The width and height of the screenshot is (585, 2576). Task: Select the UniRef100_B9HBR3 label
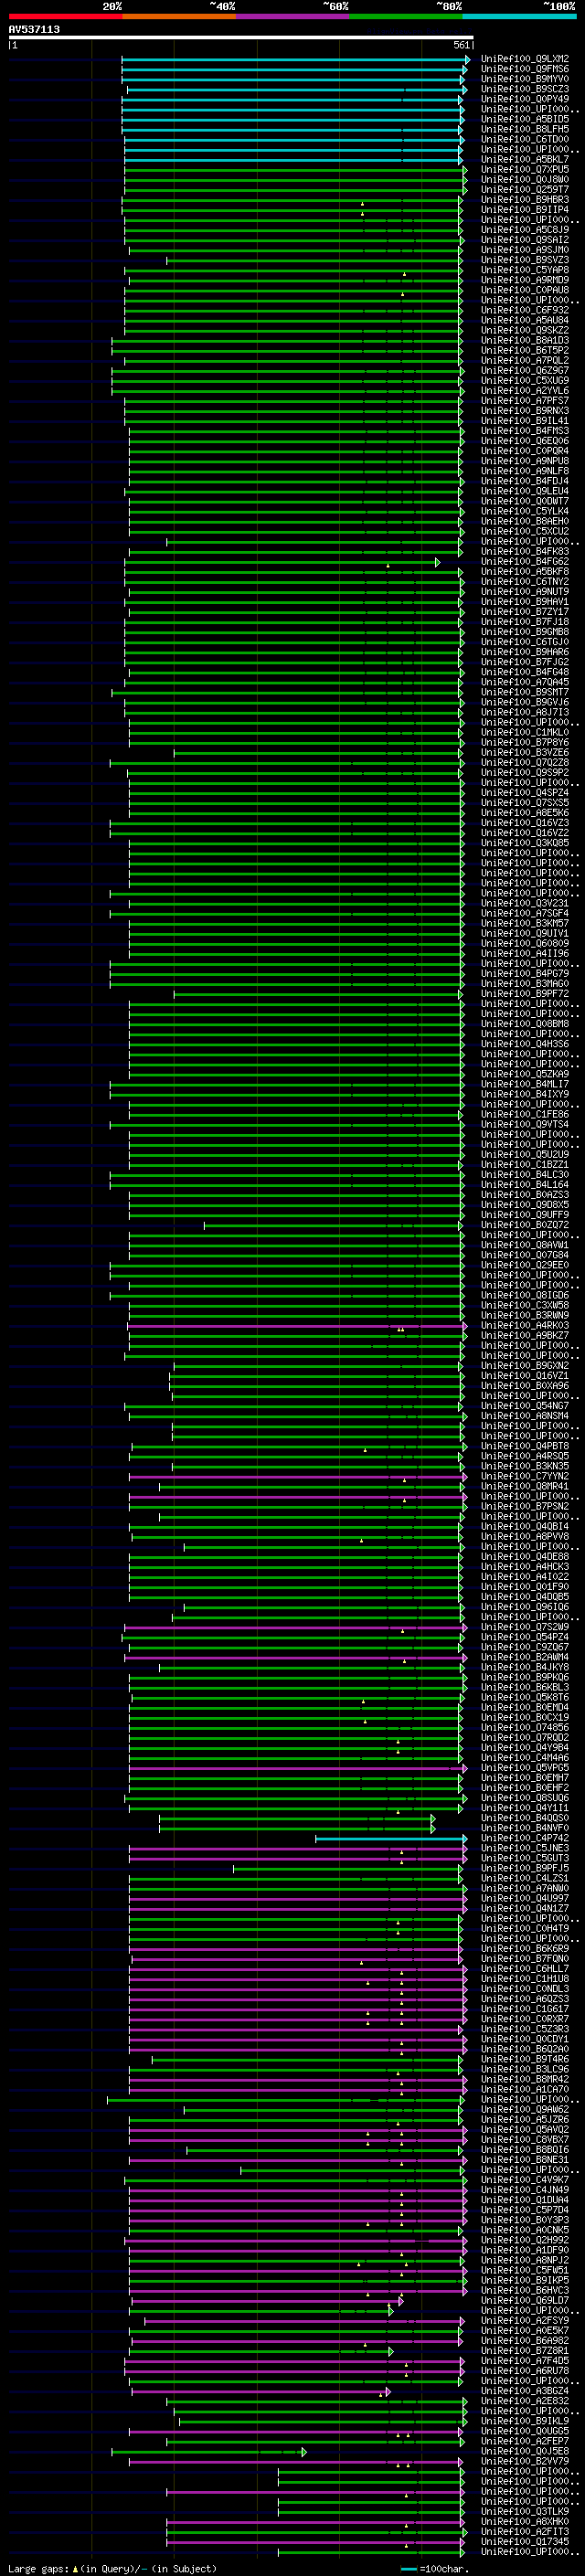tap(525, 200)
